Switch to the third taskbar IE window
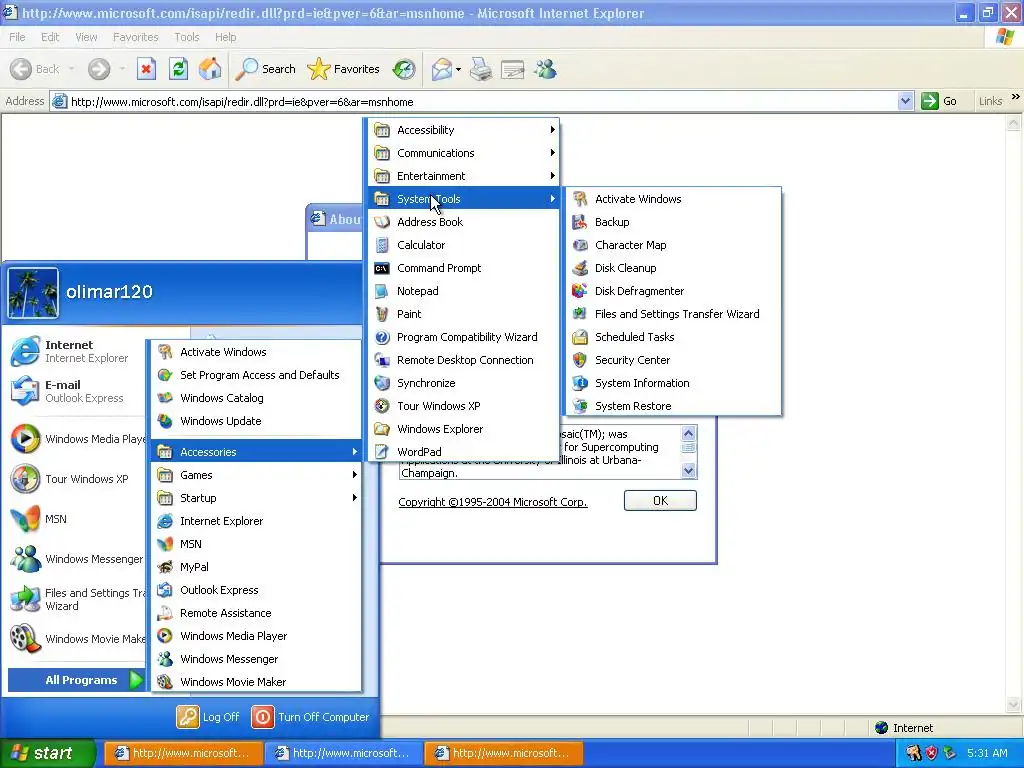 (504, 753)
